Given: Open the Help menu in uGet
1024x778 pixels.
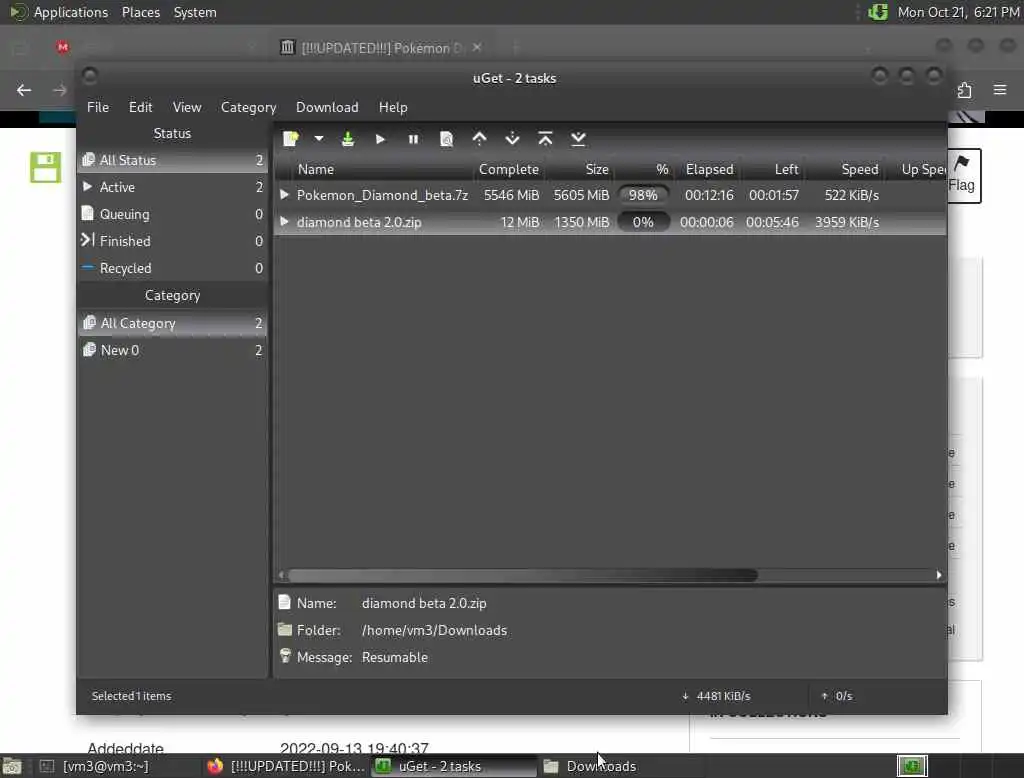Looking at the screenshot, I should coord(393,107).
